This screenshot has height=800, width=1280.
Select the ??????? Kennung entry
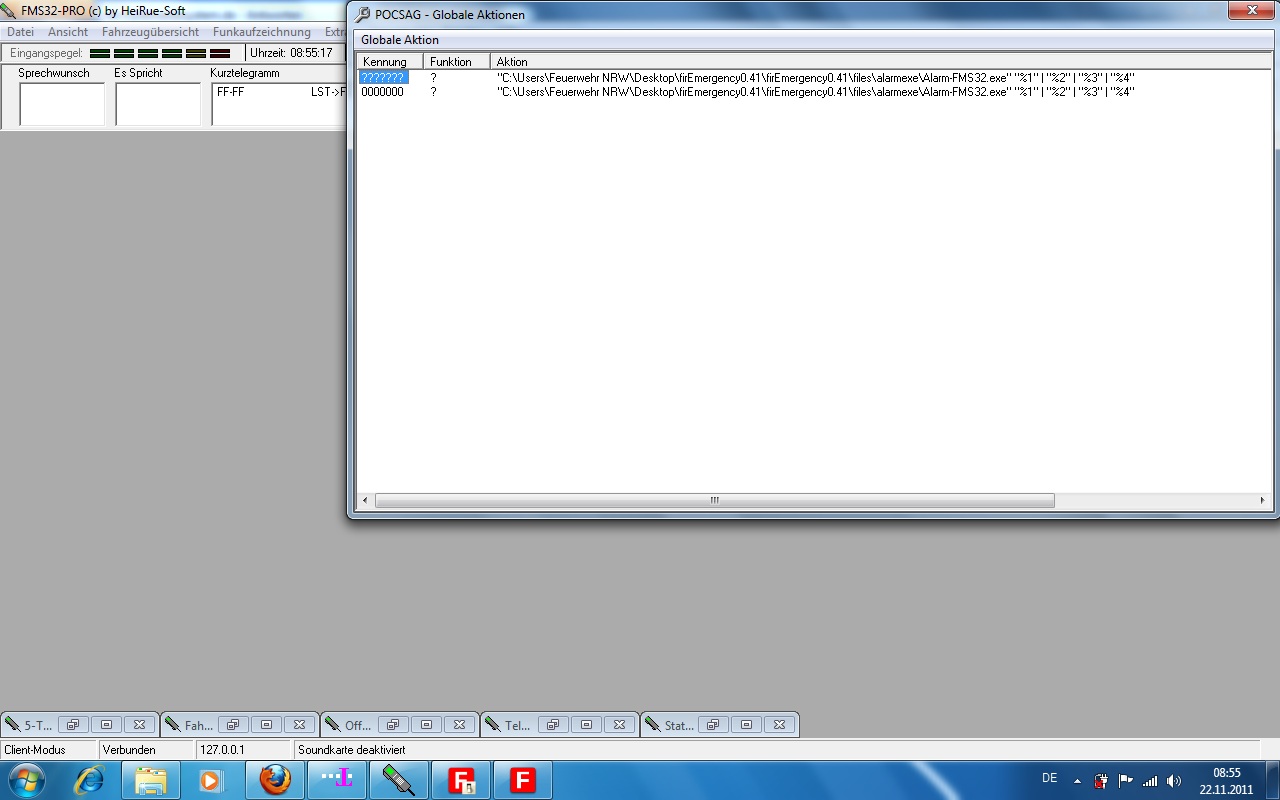(382, 77)
